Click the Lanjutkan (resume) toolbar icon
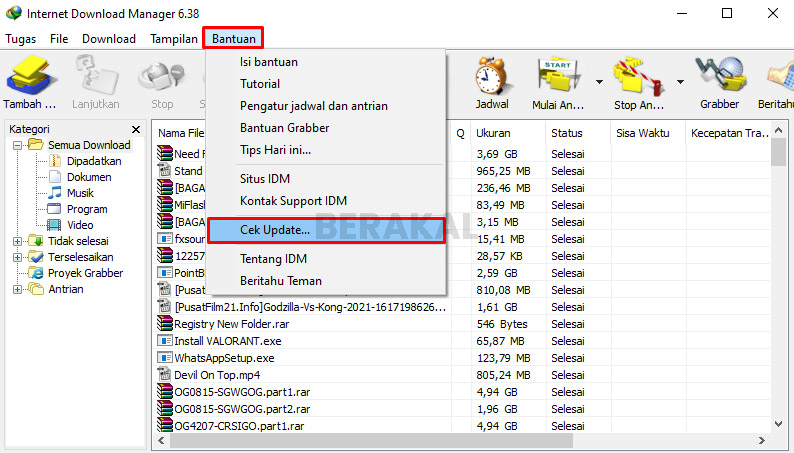The height and width of the screenshot is (453, 794). click(x=96, y=76)
